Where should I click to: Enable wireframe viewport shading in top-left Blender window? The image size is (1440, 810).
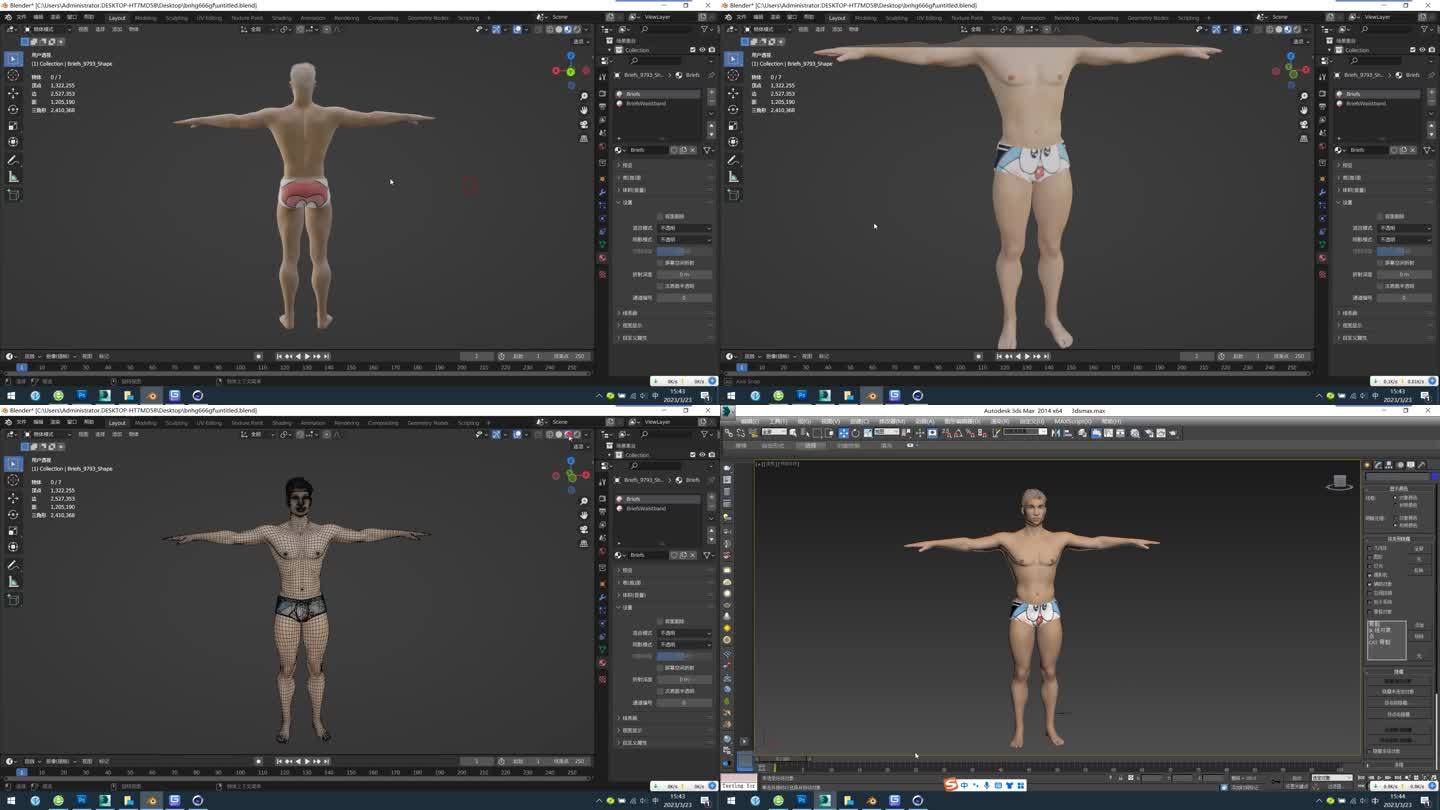(550, 29)
